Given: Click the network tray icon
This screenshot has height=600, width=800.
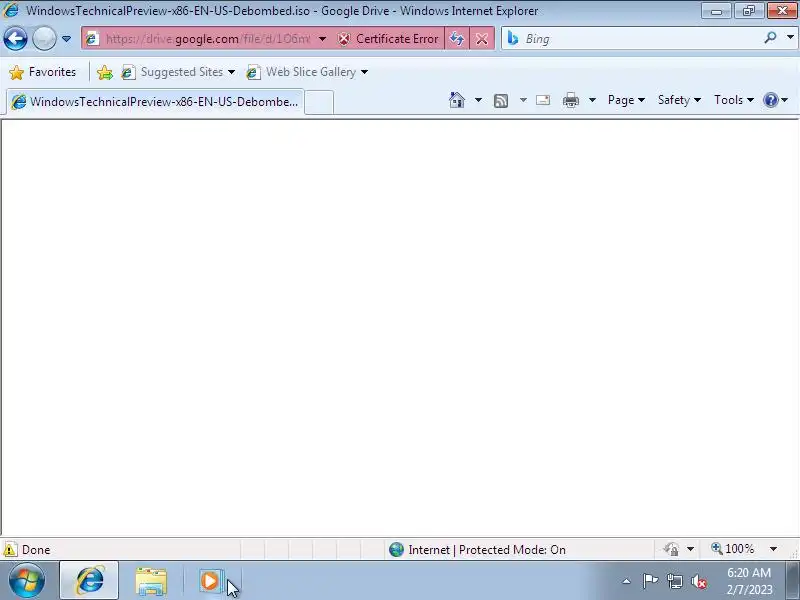Looking at the screenshot, I should tap(674, 581).
